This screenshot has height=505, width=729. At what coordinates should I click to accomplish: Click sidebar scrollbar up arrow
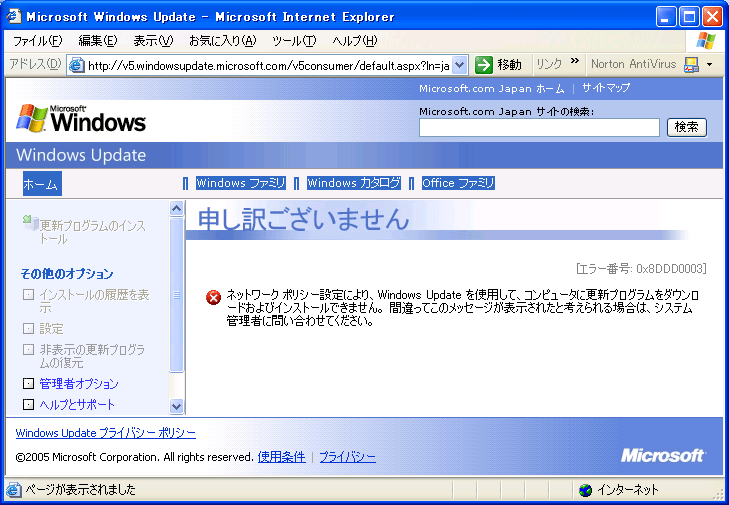pos(176,209)
